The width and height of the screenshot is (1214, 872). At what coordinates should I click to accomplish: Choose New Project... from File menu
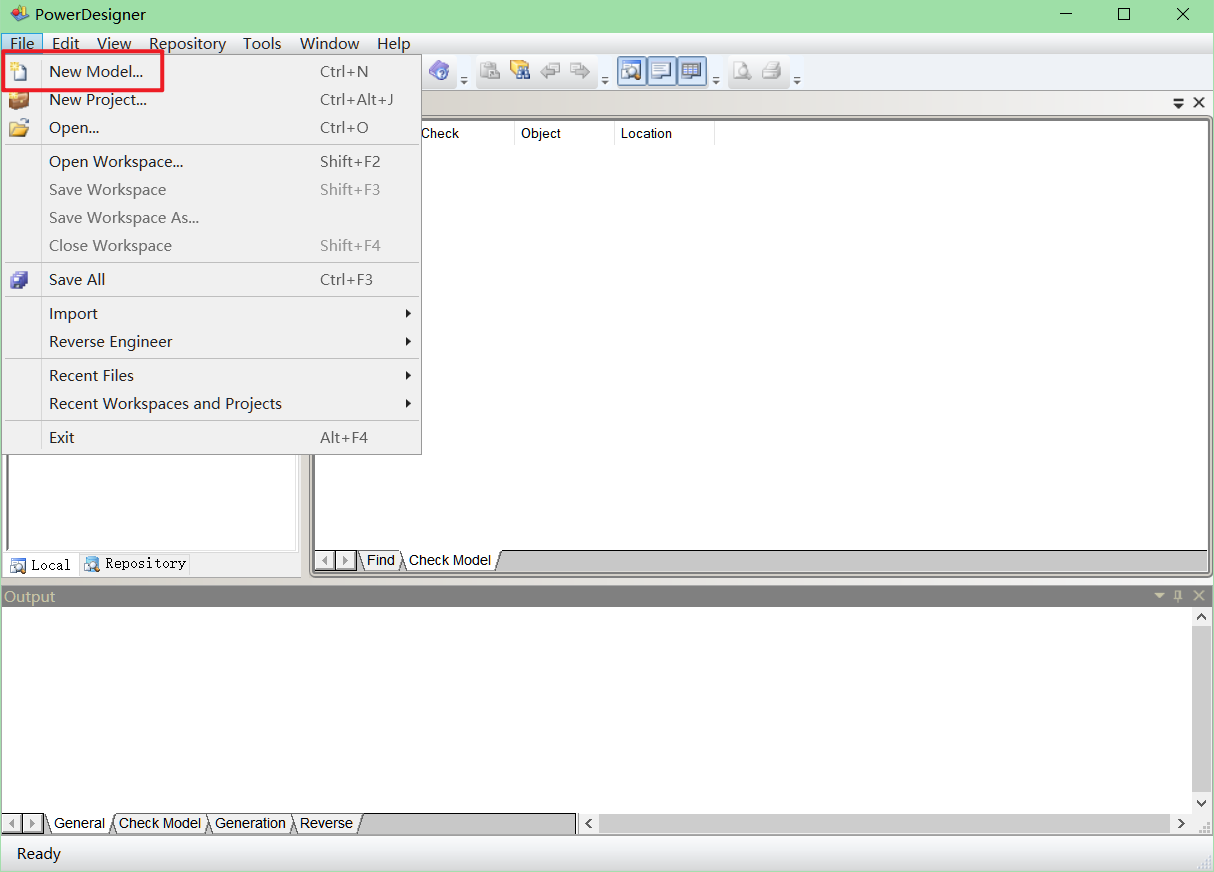pos(212,100)
